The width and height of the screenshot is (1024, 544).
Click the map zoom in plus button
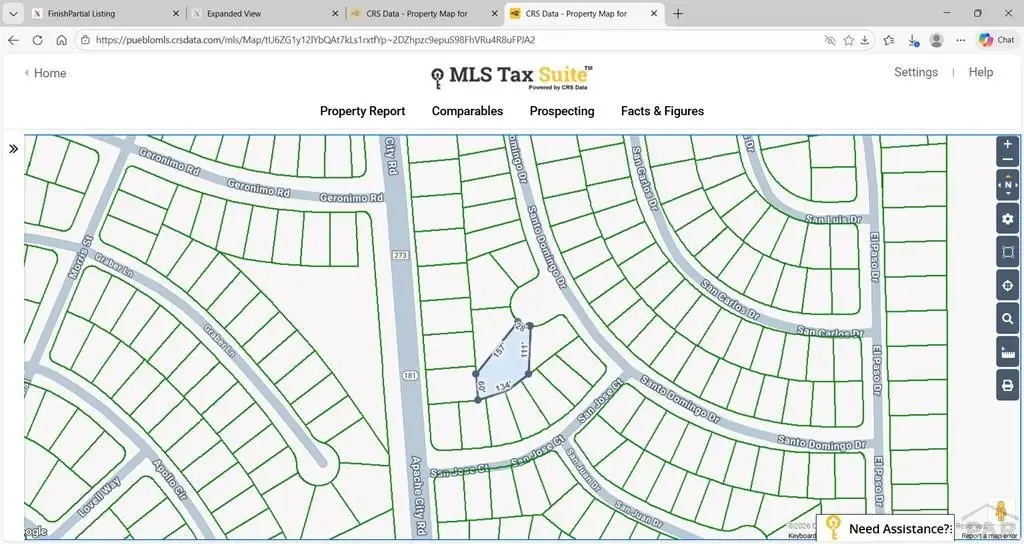(x=1007, y=144)
